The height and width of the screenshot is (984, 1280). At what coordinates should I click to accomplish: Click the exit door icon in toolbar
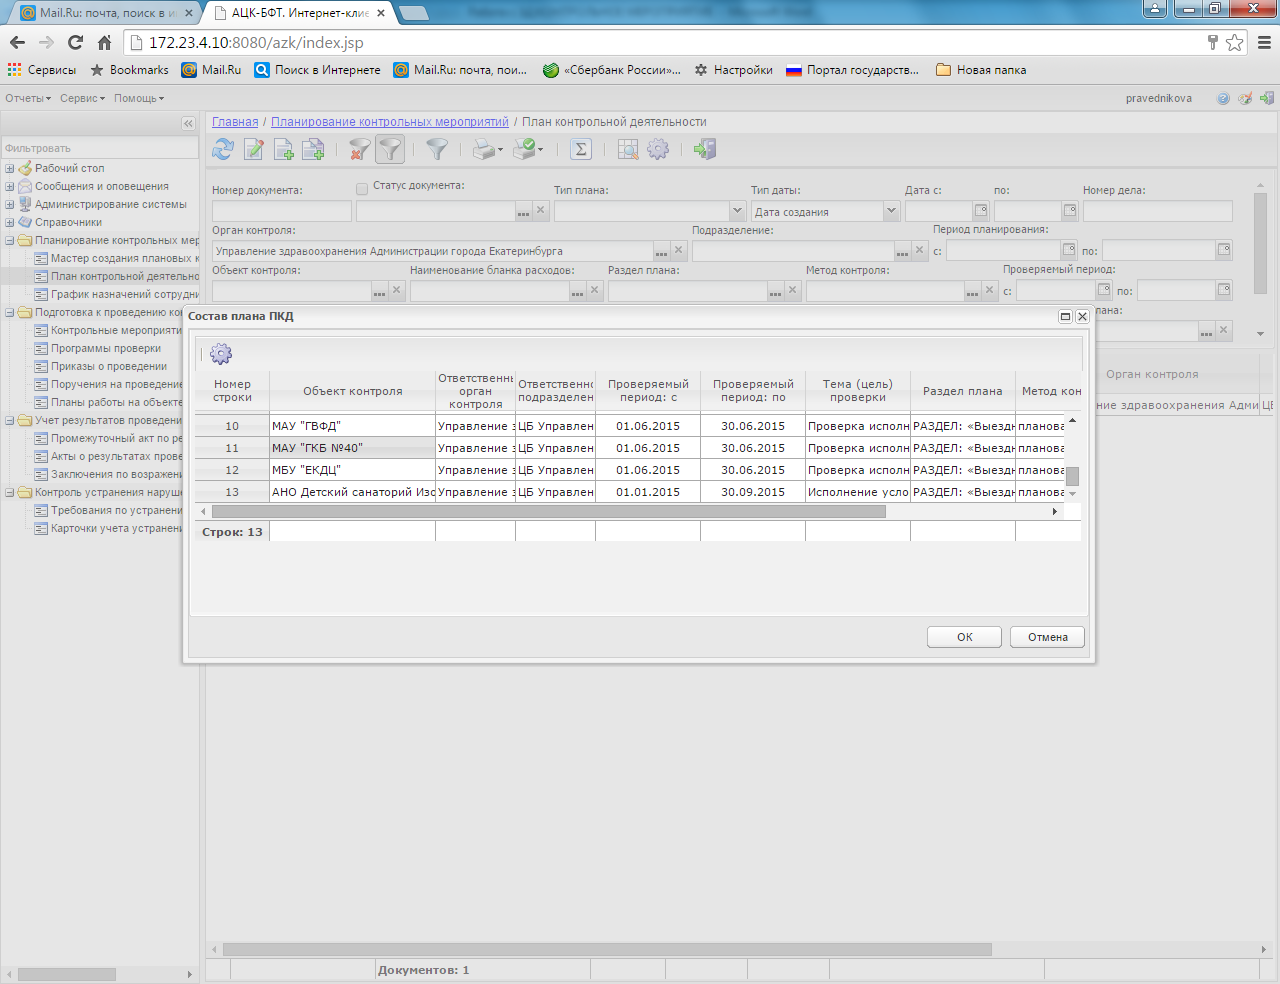[x=705, y=149]
